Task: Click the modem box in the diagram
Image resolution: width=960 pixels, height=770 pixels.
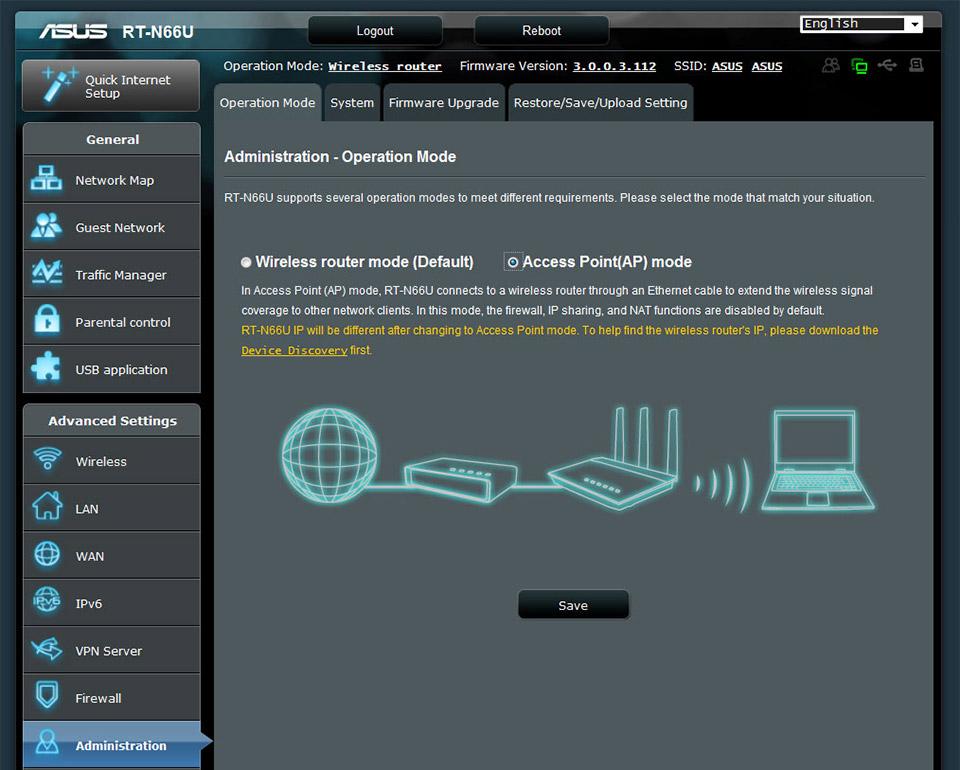Action: [x=460, y=479]
